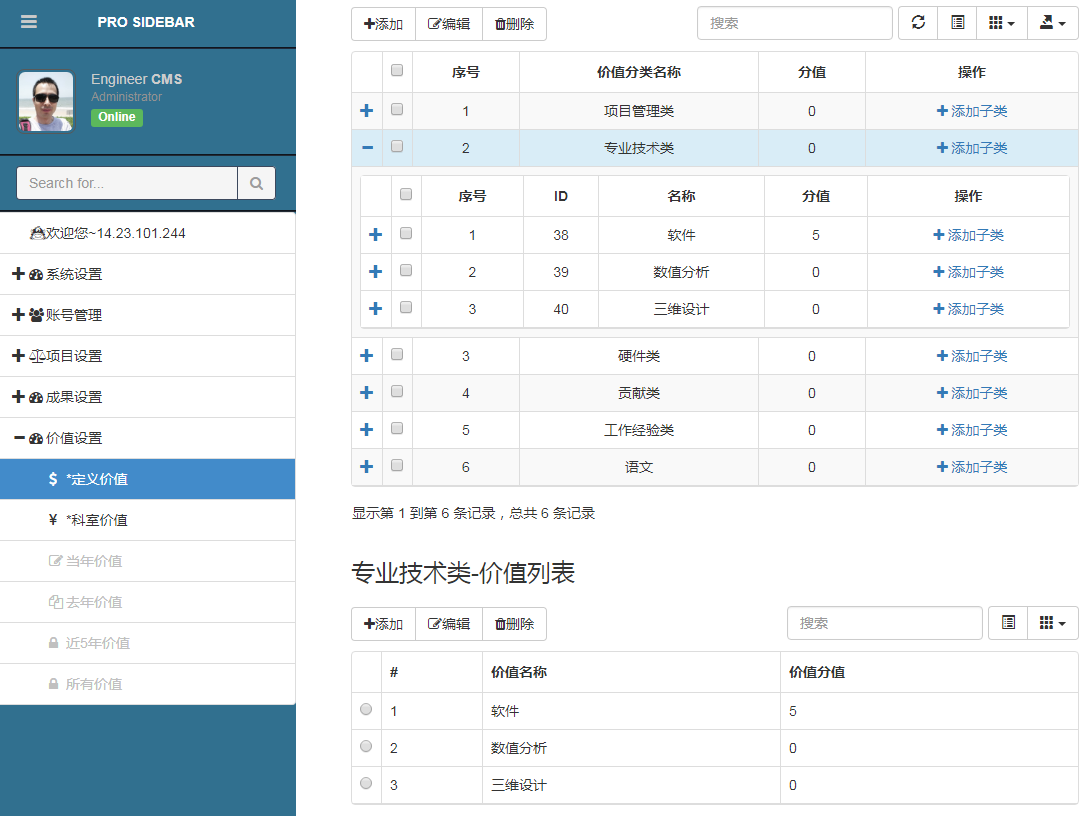Expand the 硬件类 row
Screen dimensions: 1086x816
click(367, 356)
